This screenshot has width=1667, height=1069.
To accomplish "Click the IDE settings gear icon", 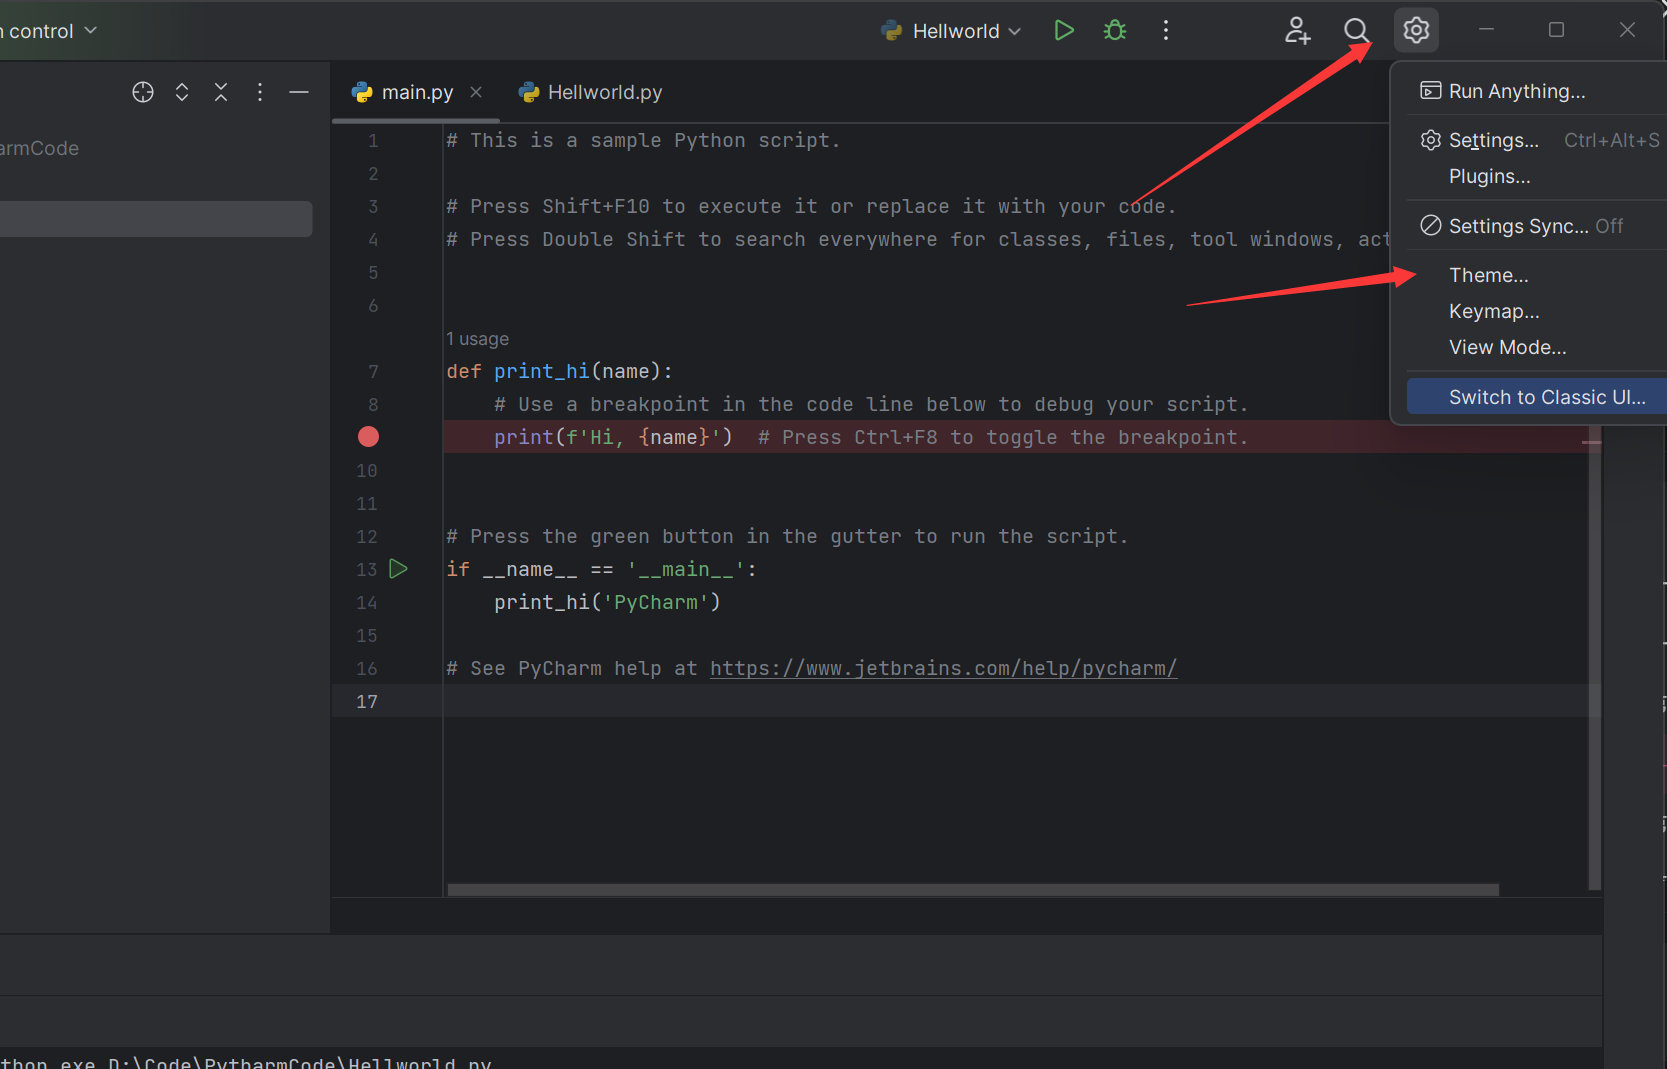I will click(1416, 30).
